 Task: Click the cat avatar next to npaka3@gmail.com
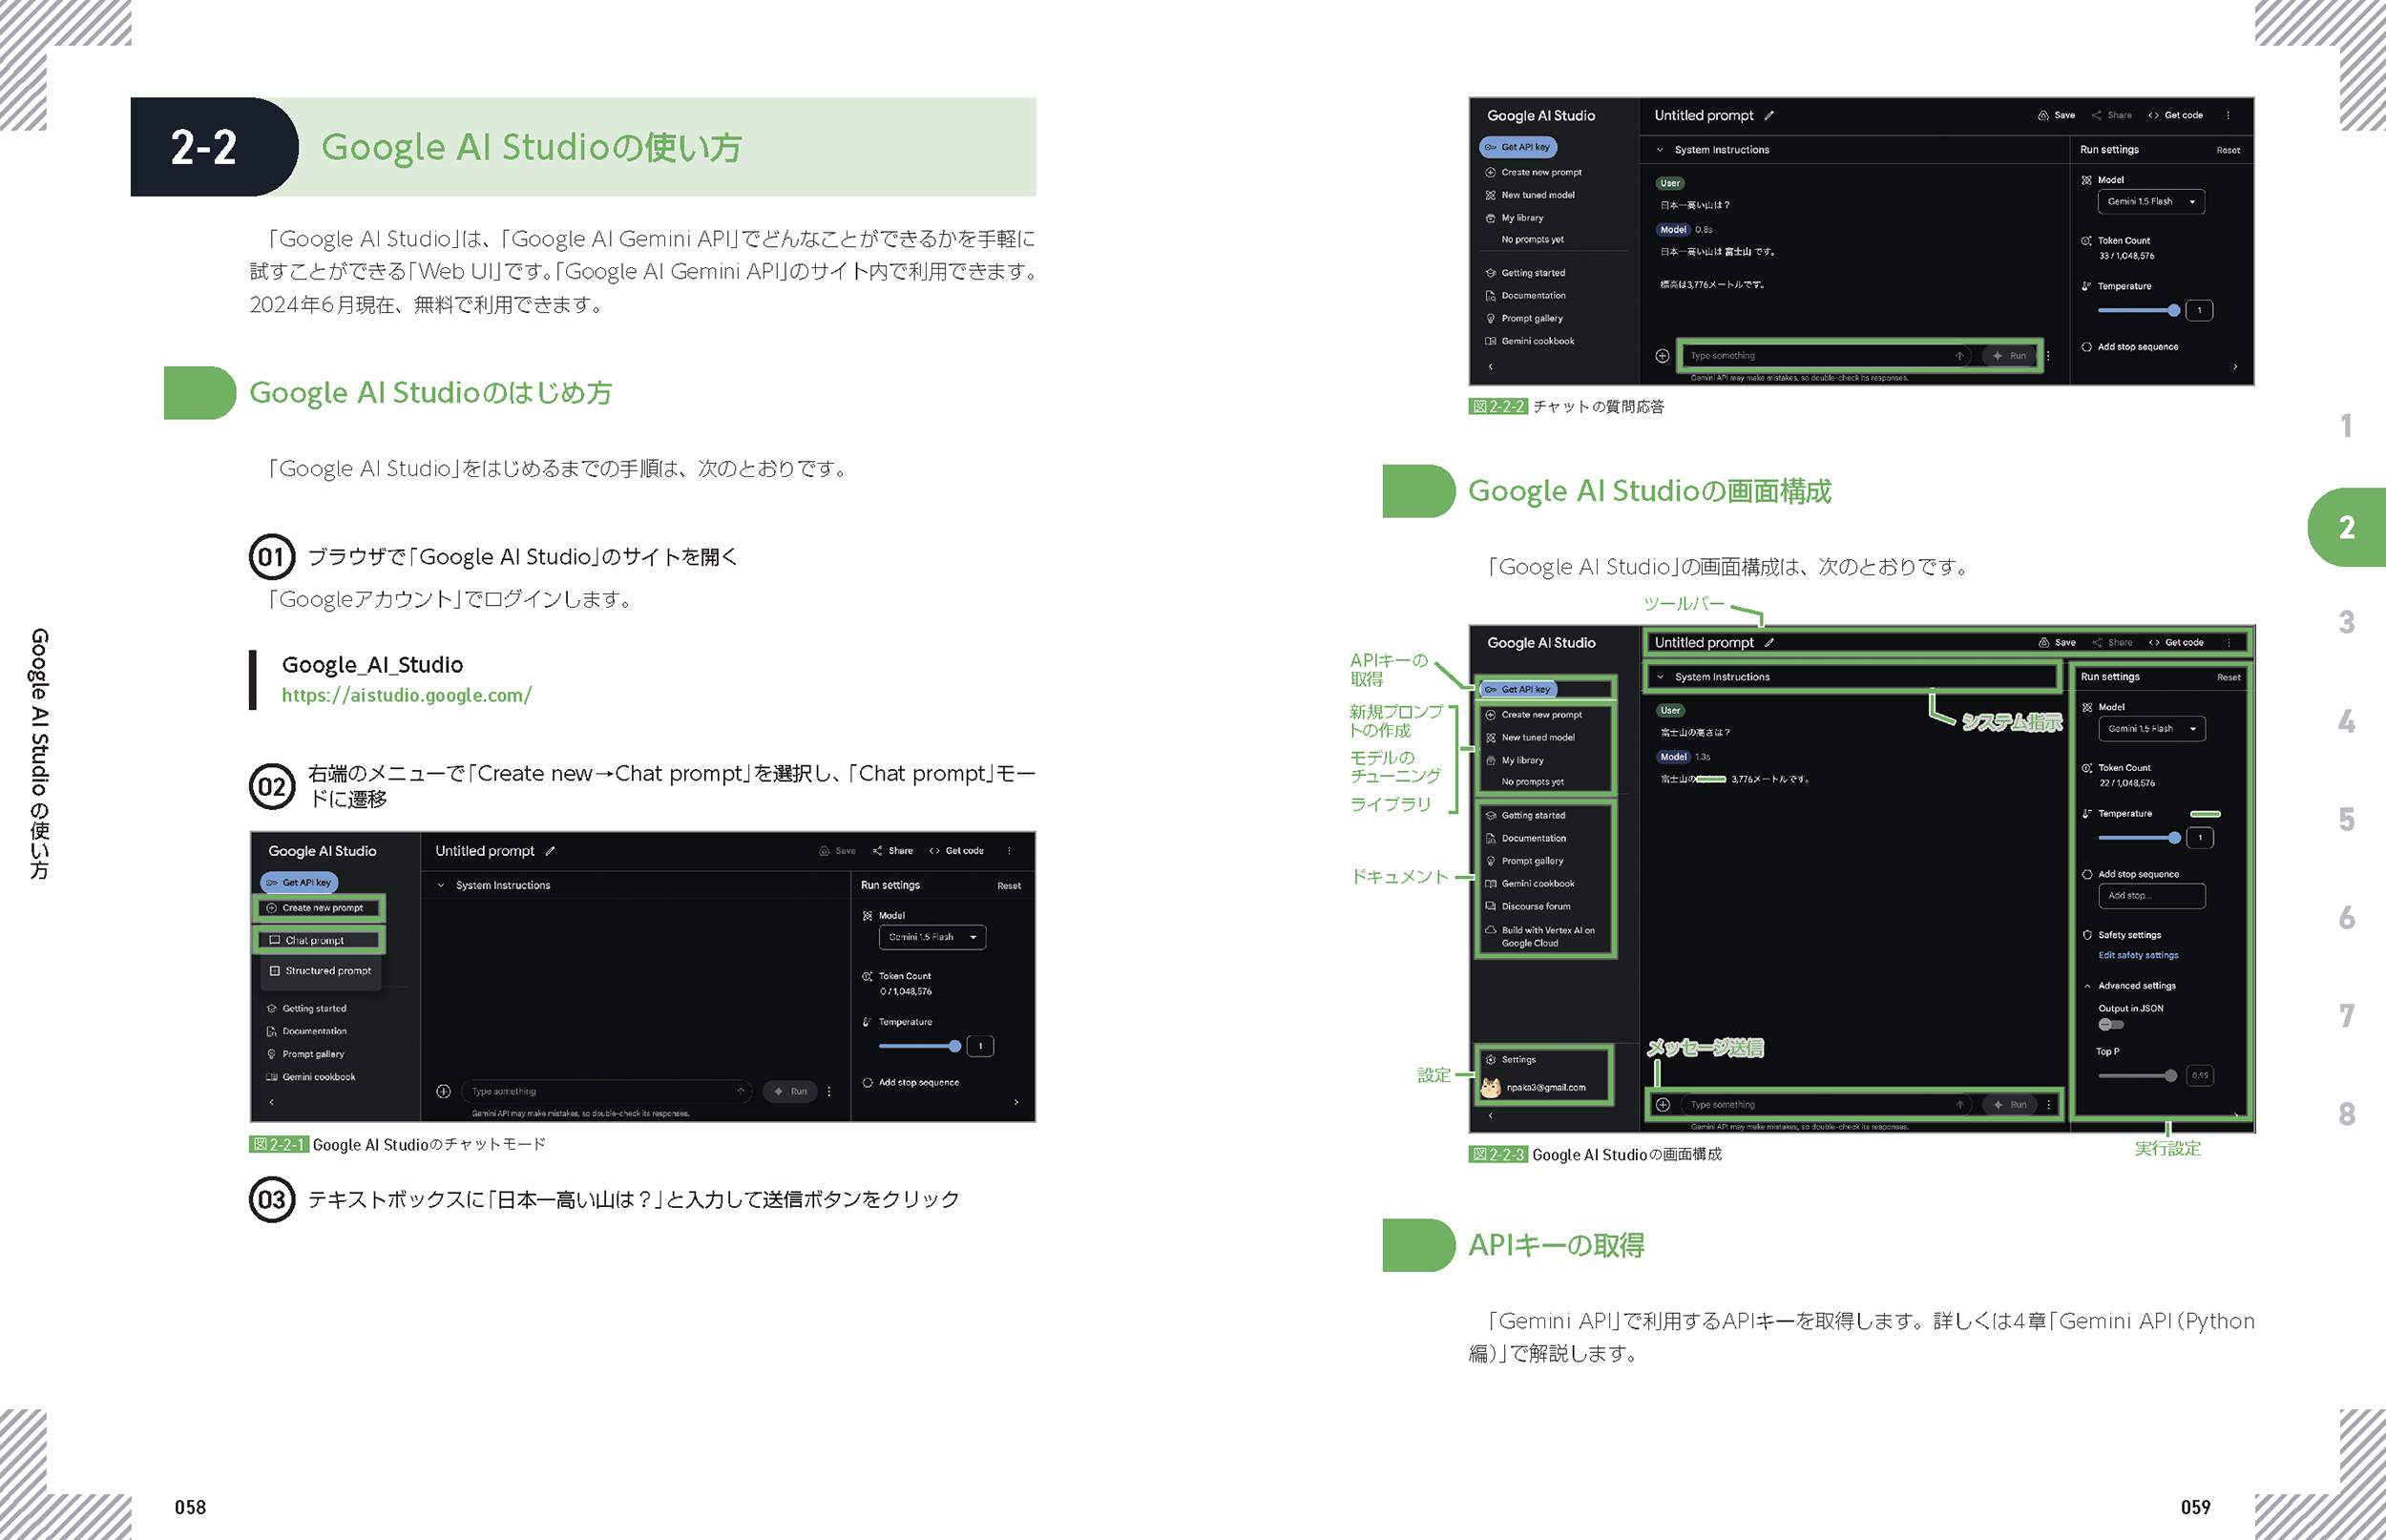tap(1490, 1087)
